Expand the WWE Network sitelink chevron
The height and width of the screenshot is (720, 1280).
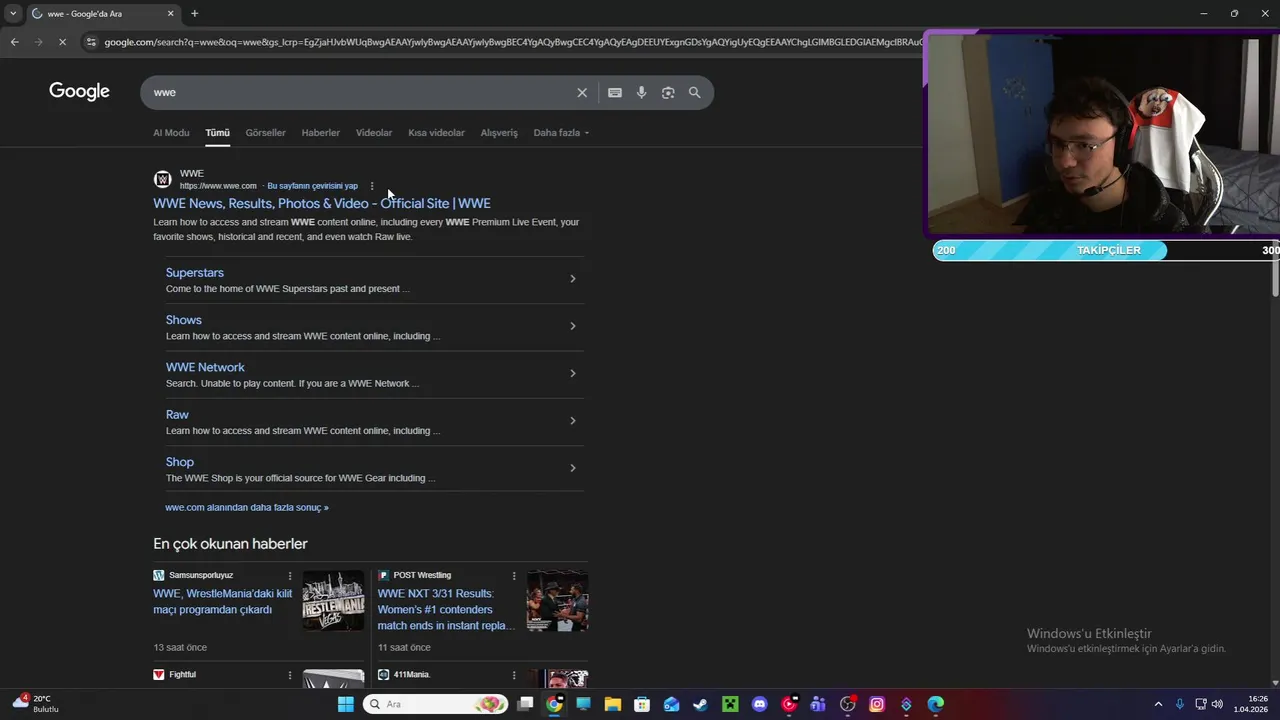click(x=573, y=373)
